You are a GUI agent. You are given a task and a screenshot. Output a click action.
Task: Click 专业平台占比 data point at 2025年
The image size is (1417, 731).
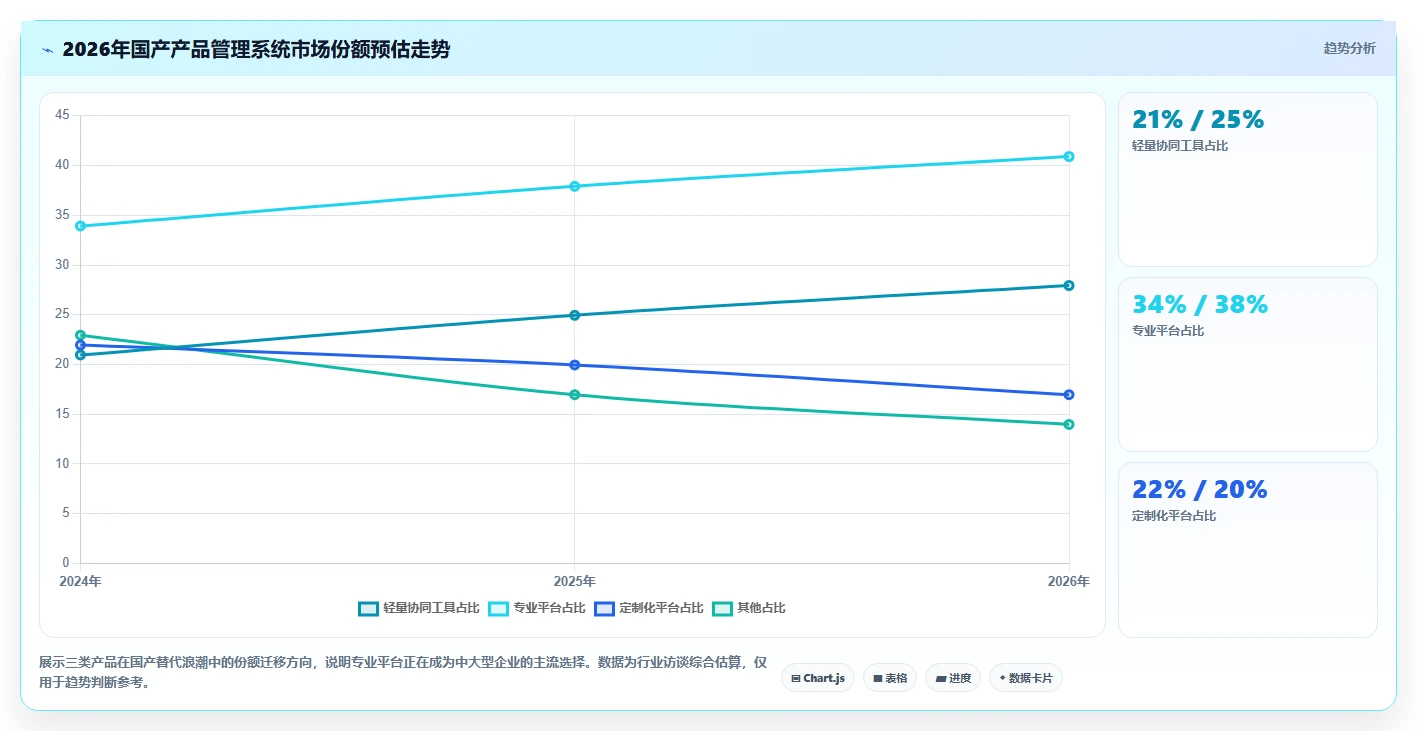point(575,186)
